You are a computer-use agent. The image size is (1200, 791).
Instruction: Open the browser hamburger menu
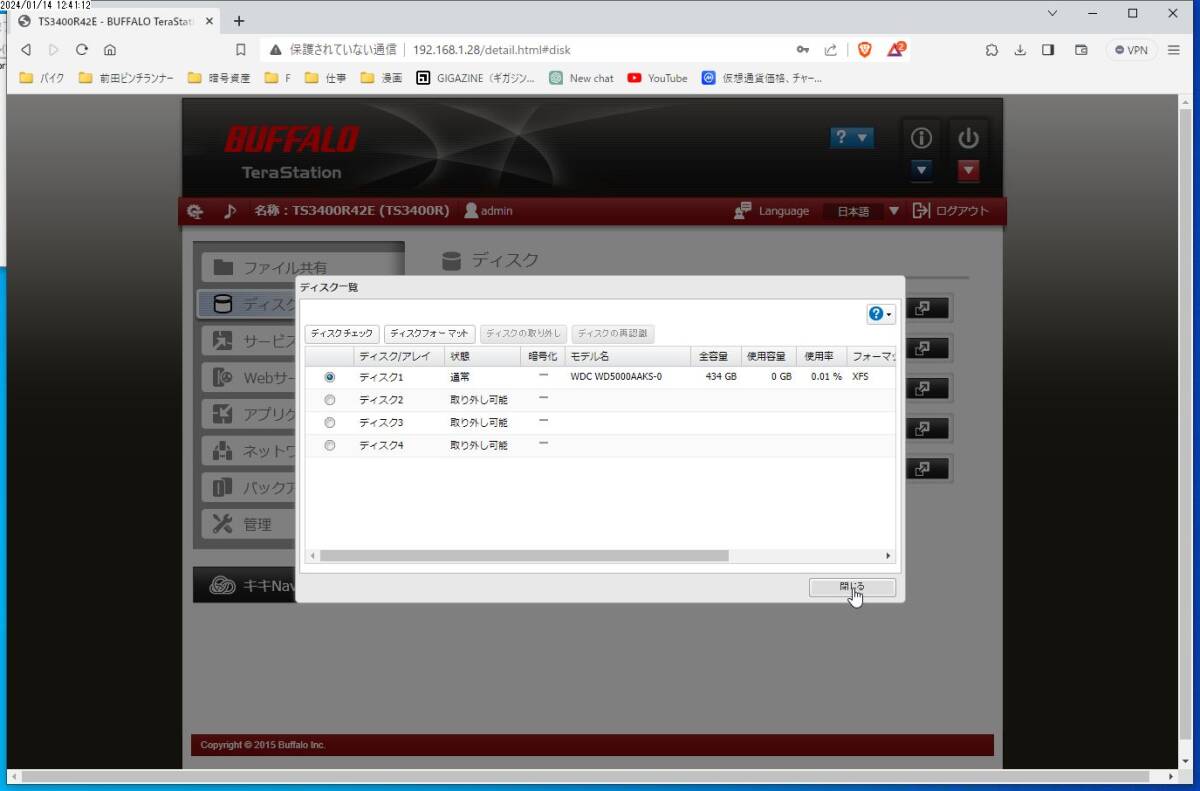1174,50
